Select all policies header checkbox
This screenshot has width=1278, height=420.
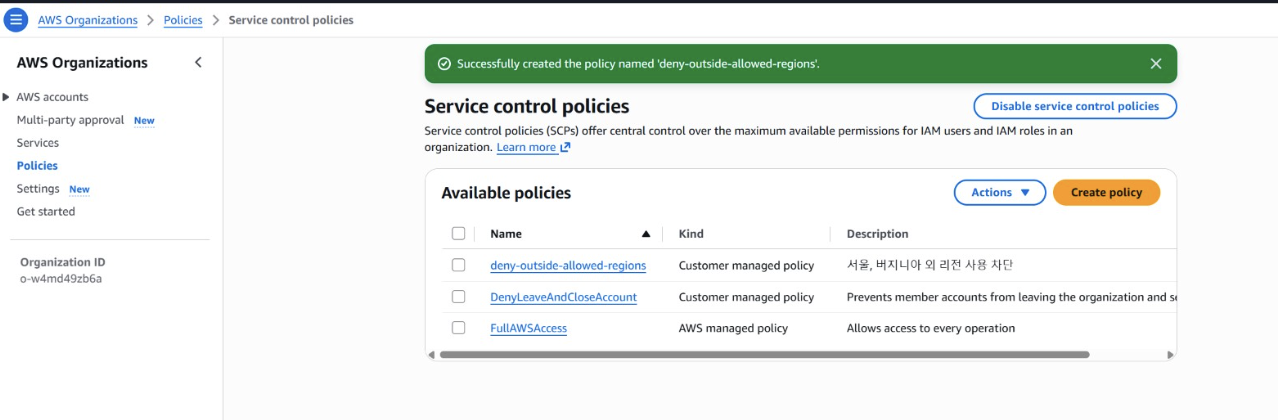(x=458, y=234)
